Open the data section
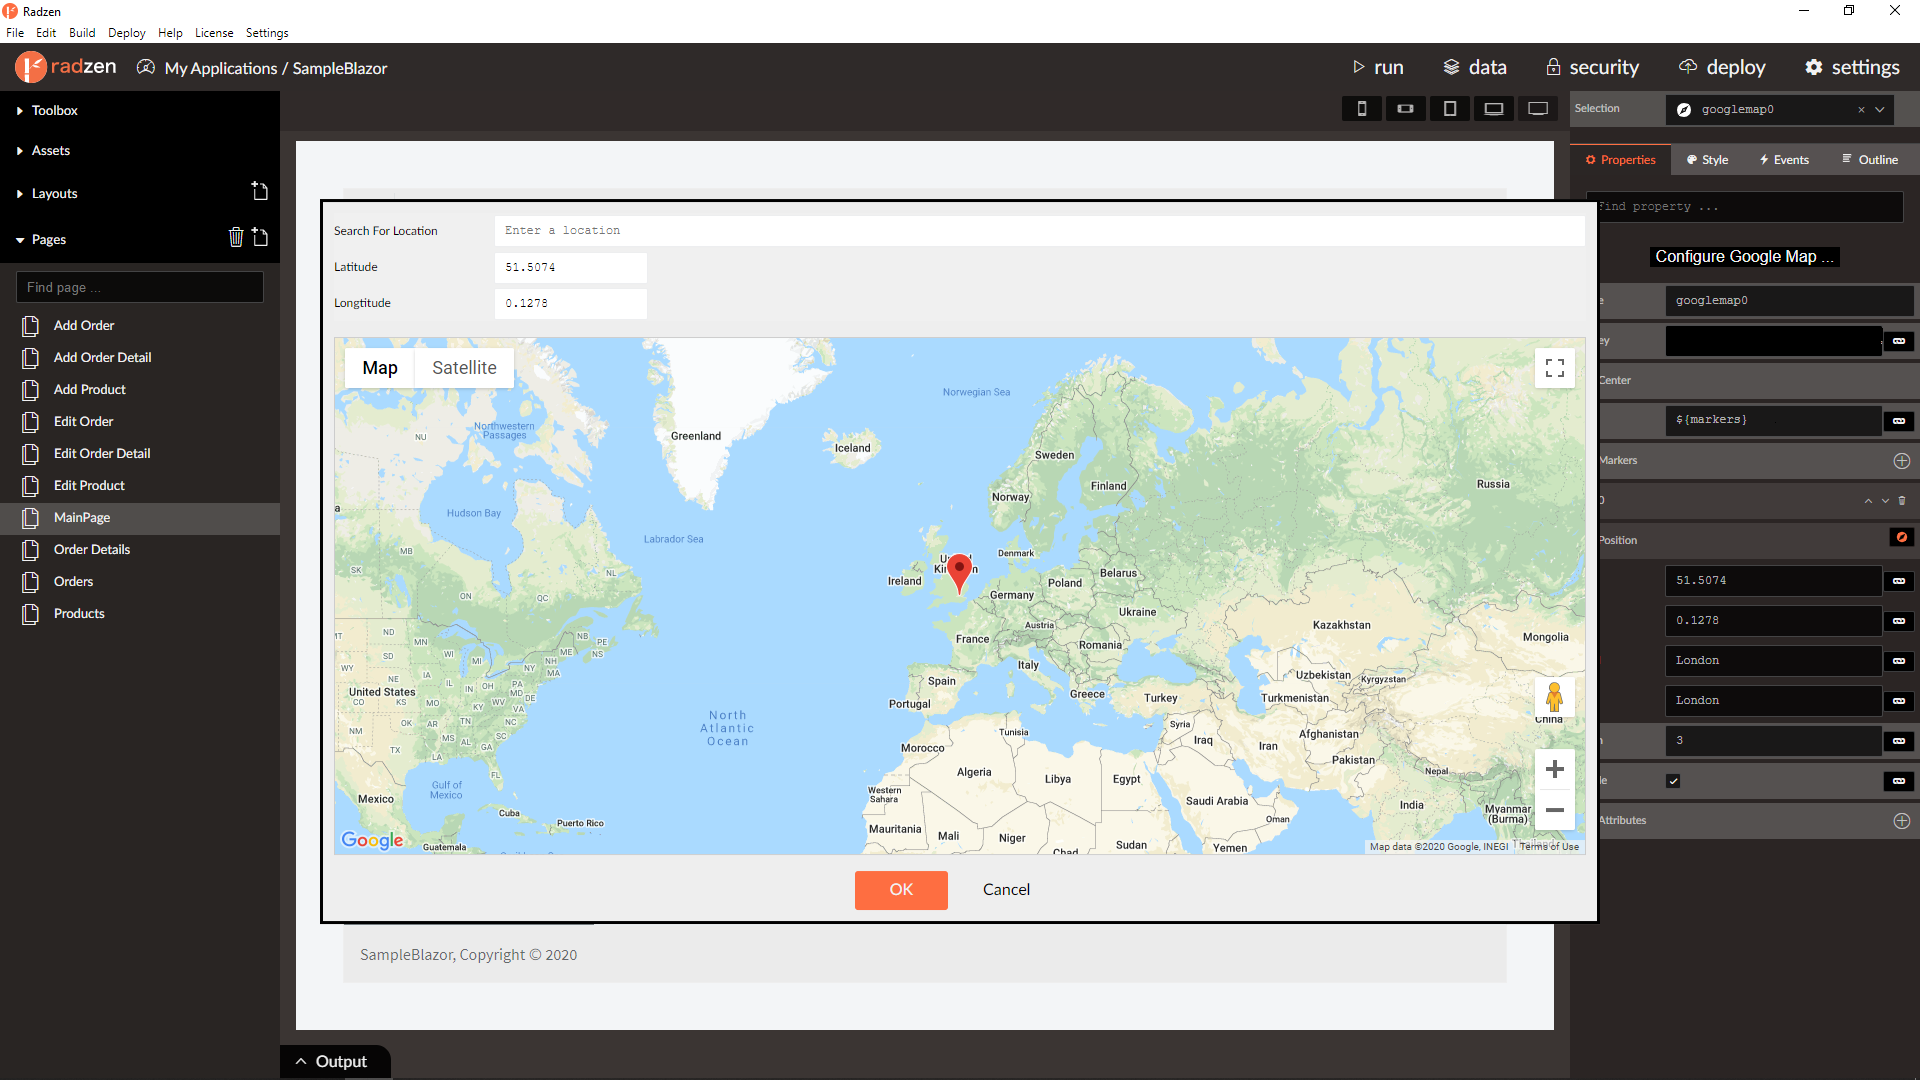 [1475, 67]
